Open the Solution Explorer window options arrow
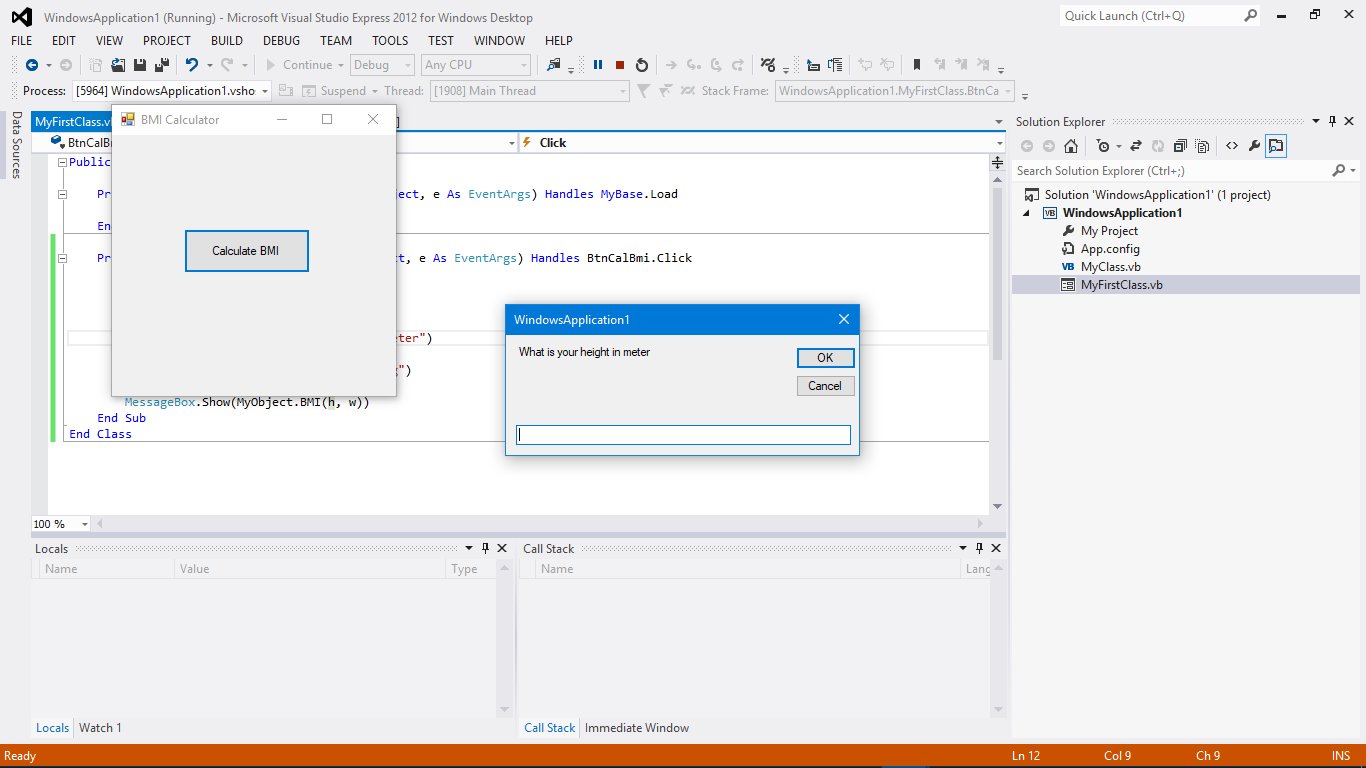Viewport: 1366px width, 768px height. click(1317, 122)
